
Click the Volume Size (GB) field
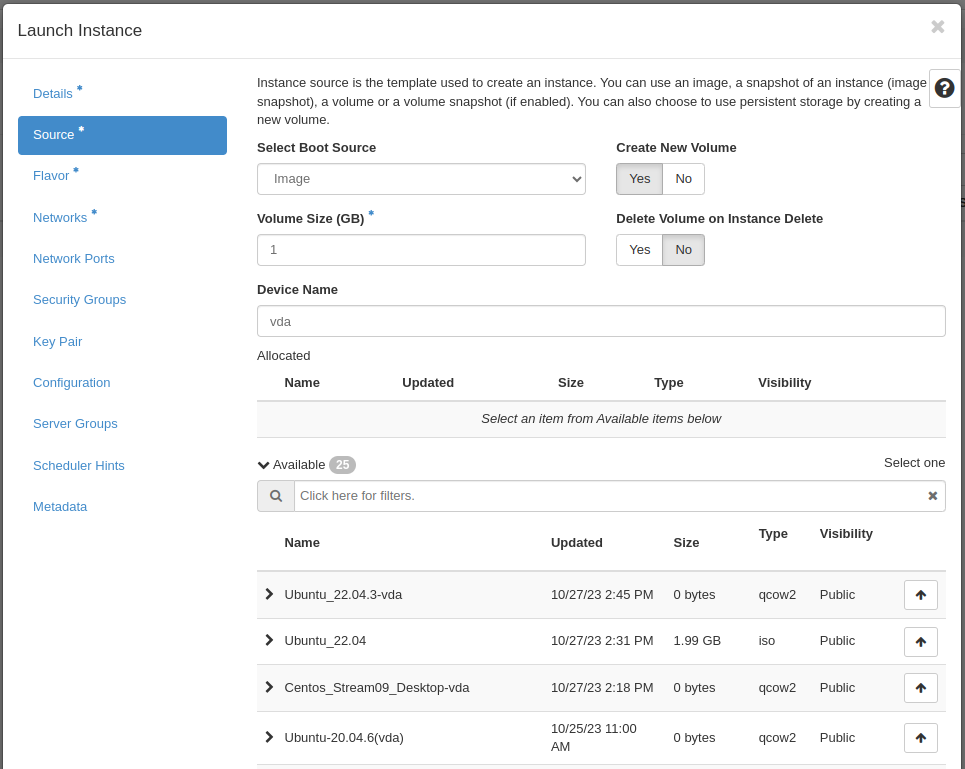point(421,250)
